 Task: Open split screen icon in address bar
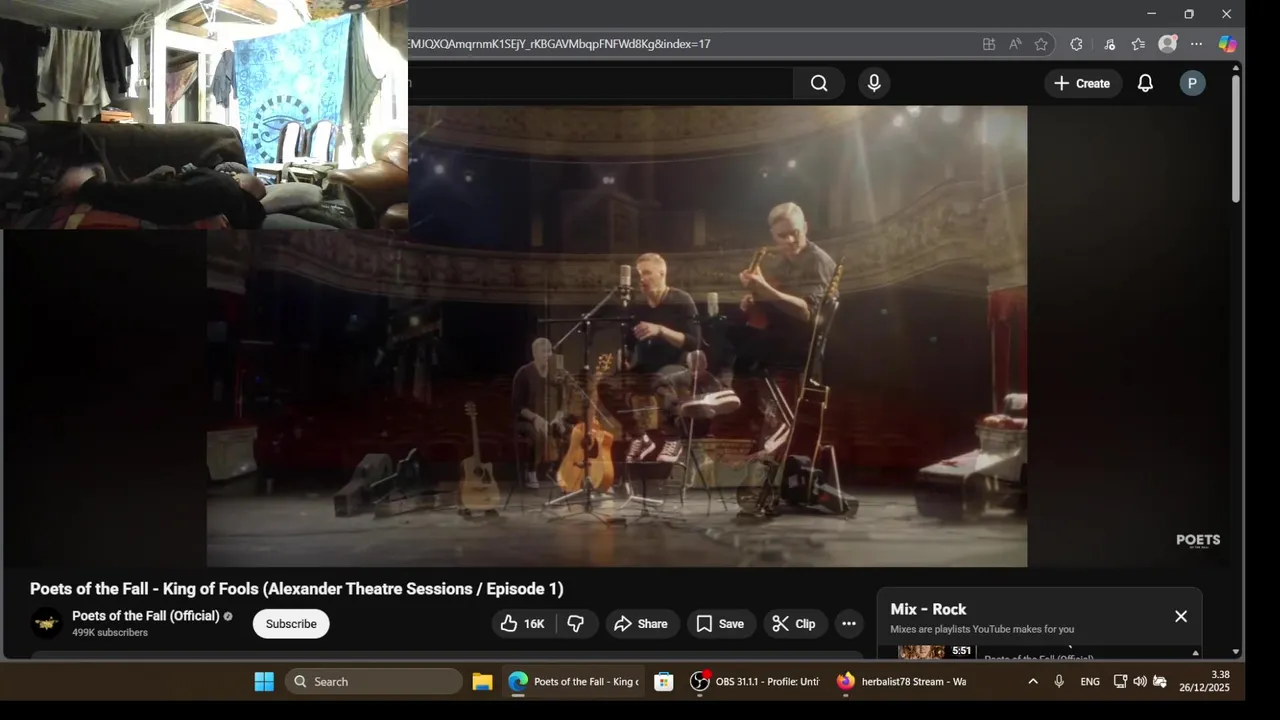pos(989,44)
